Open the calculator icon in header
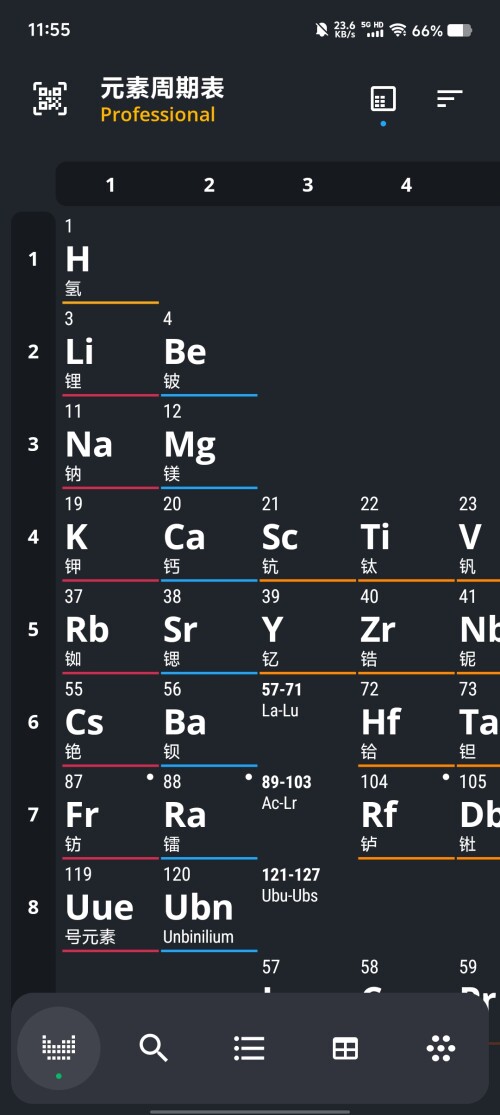 click(383, 99)
